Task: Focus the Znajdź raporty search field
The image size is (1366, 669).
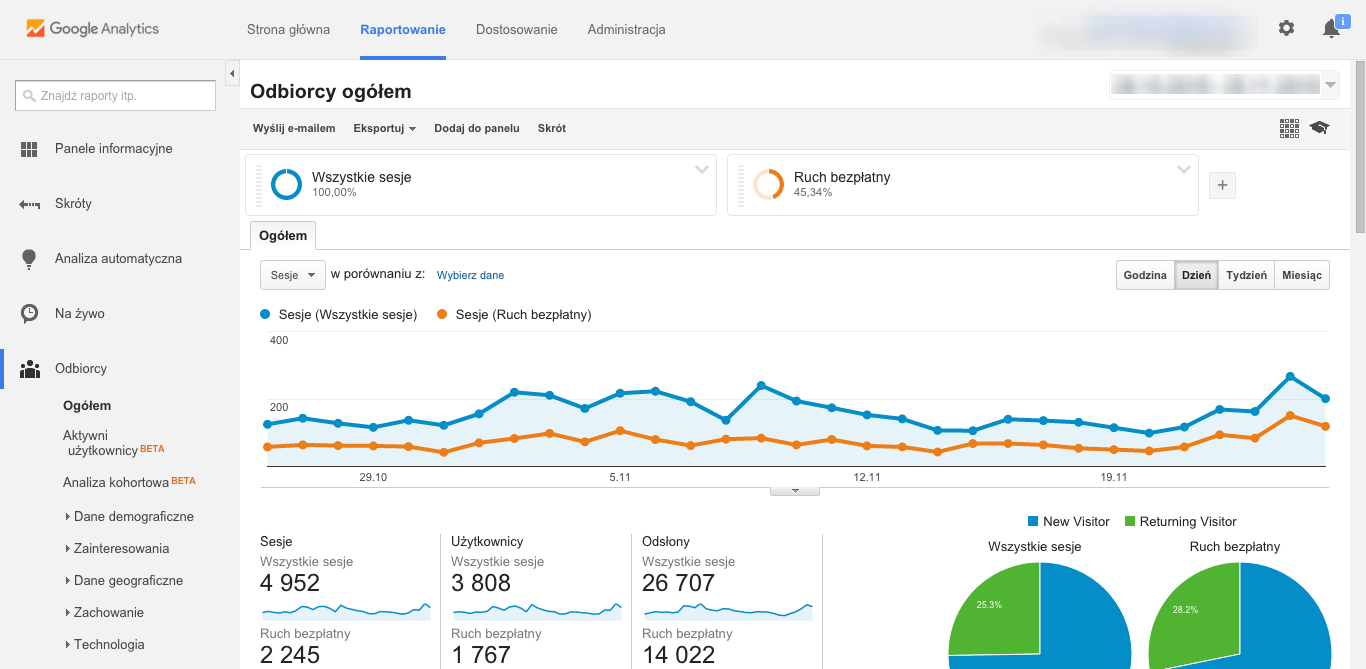Action: [116, 96]
